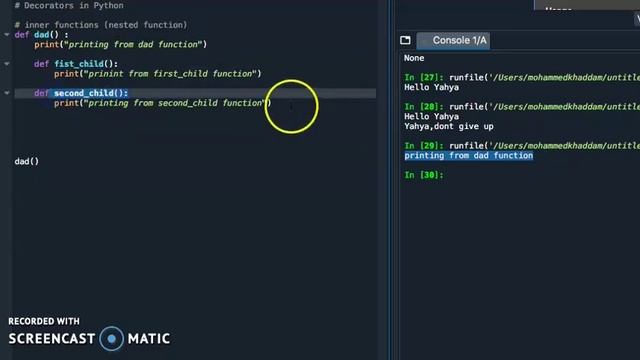This screenshot has height=360, width=640.
Task: Click the 'printing from second_child function' print line
Action: point(162,103)
